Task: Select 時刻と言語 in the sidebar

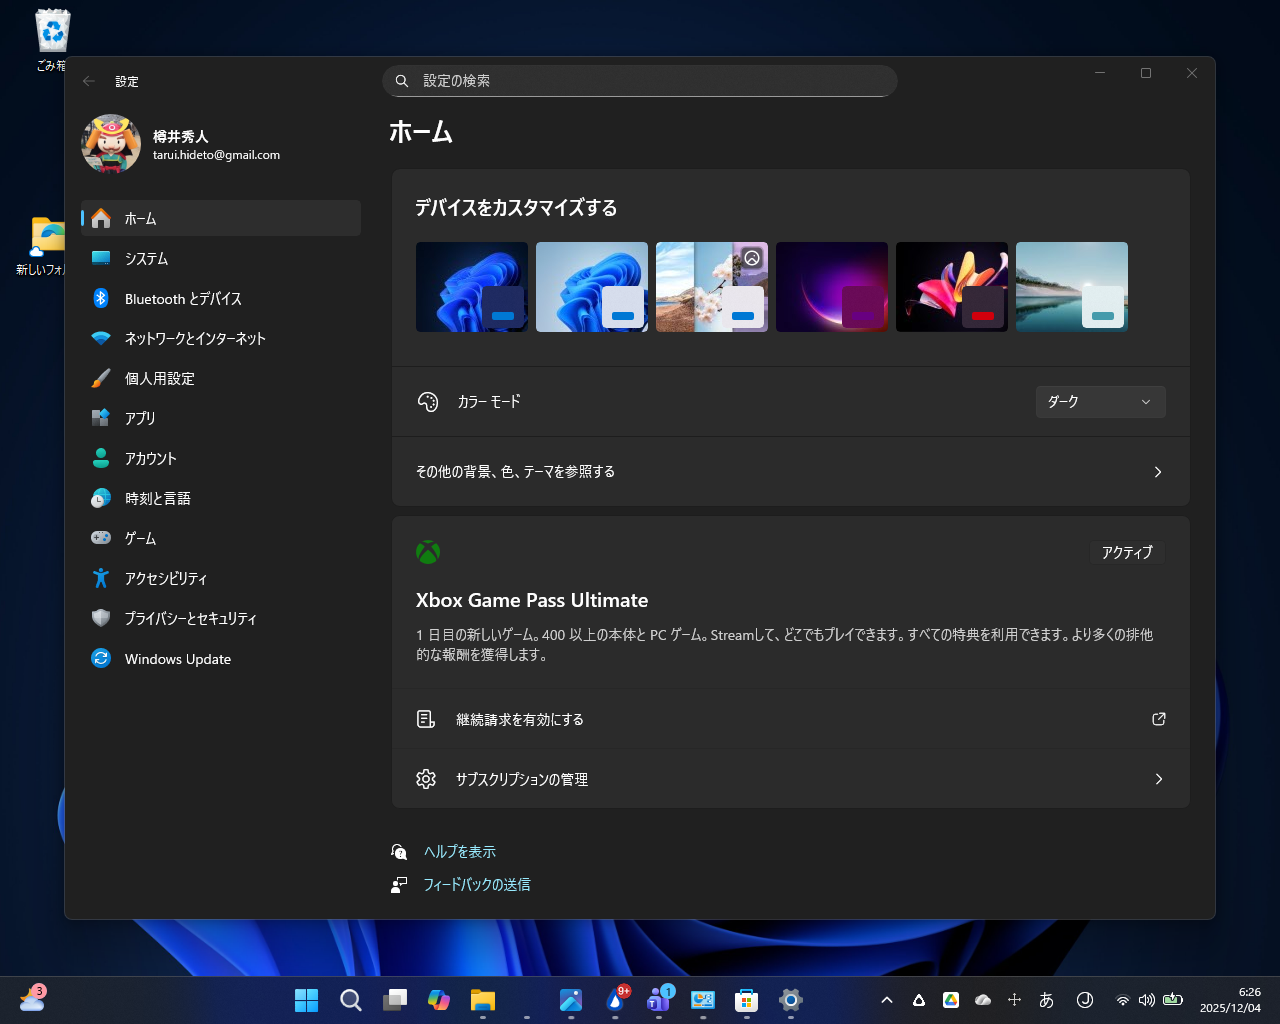Action: click(157, 498)
